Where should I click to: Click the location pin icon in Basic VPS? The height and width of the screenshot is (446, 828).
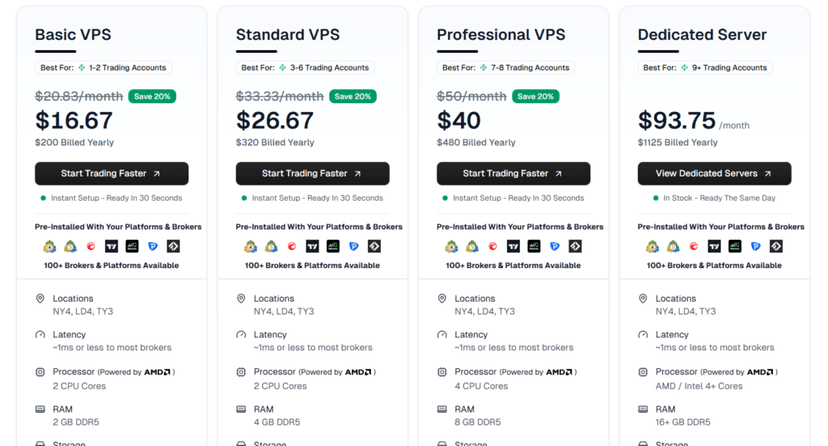[x=40, y=299]
